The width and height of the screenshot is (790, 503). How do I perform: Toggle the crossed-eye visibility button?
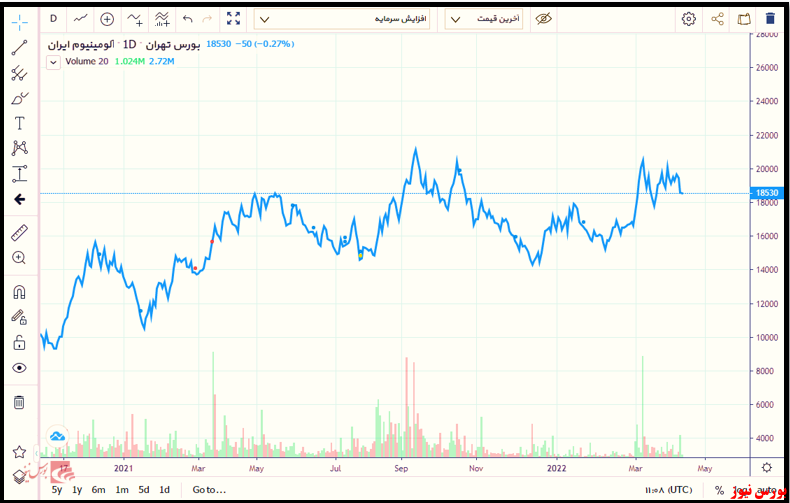(544, 19)
